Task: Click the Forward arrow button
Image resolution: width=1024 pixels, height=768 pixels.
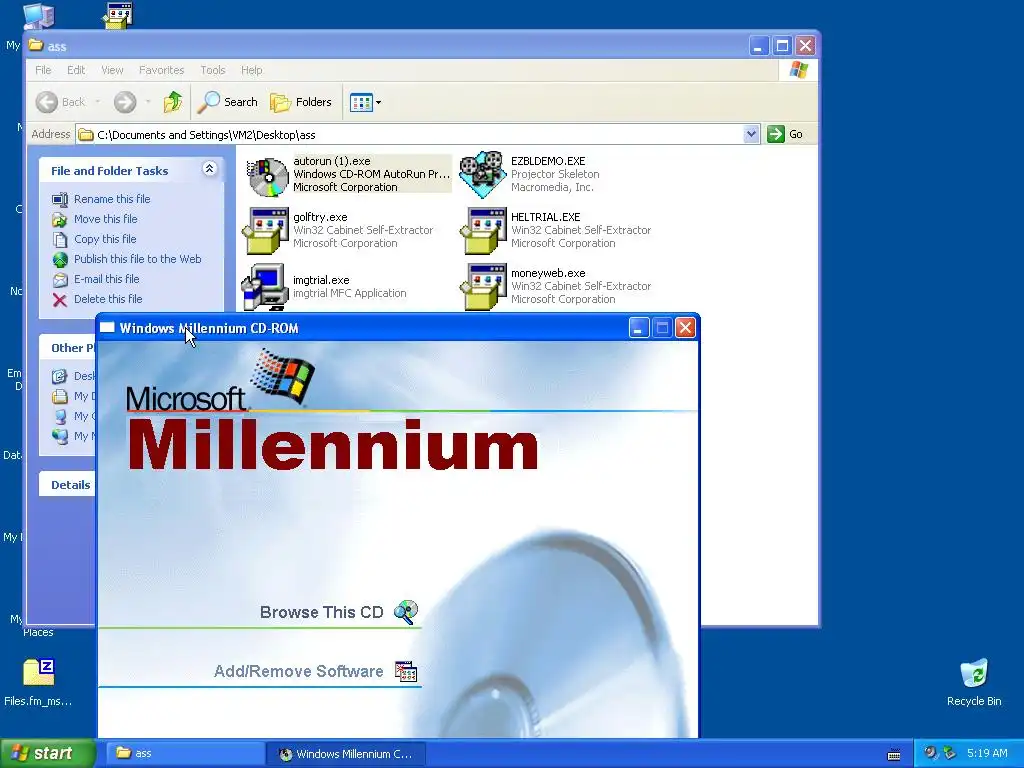Action: (x=125, y=102)
